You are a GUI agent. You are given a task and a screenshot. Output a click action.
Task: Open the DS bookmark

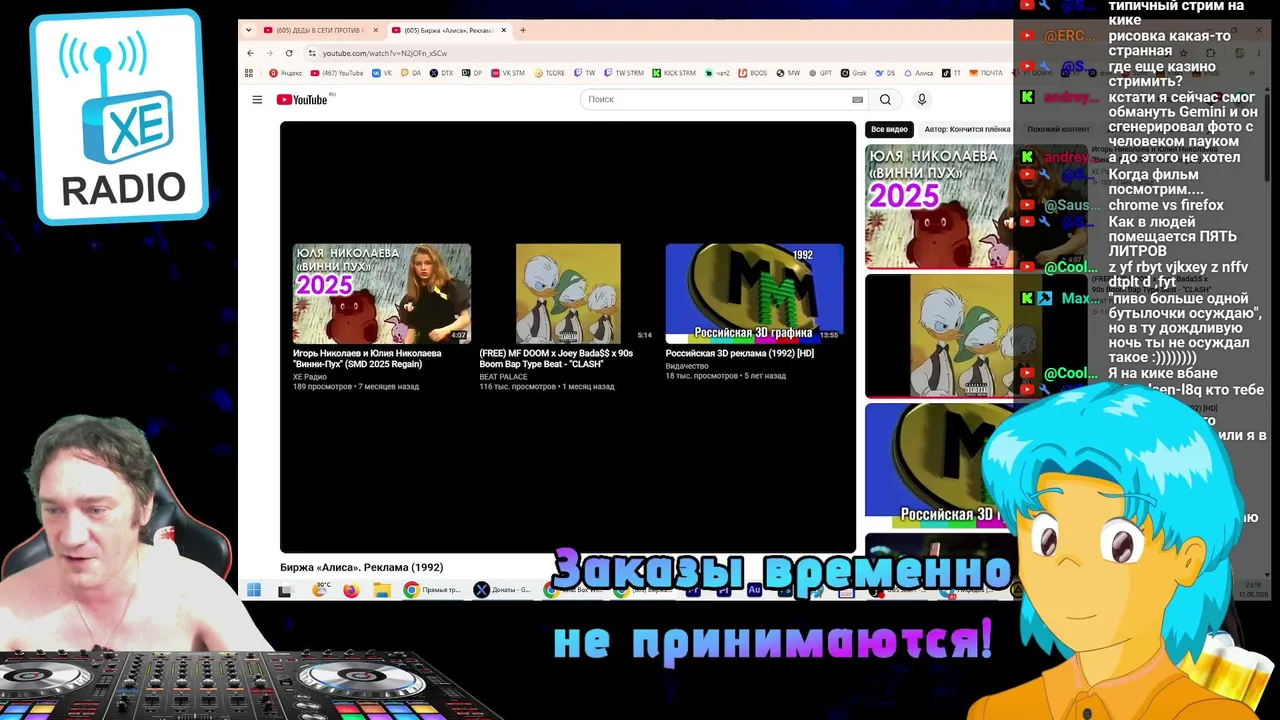[x=885, y=73]
